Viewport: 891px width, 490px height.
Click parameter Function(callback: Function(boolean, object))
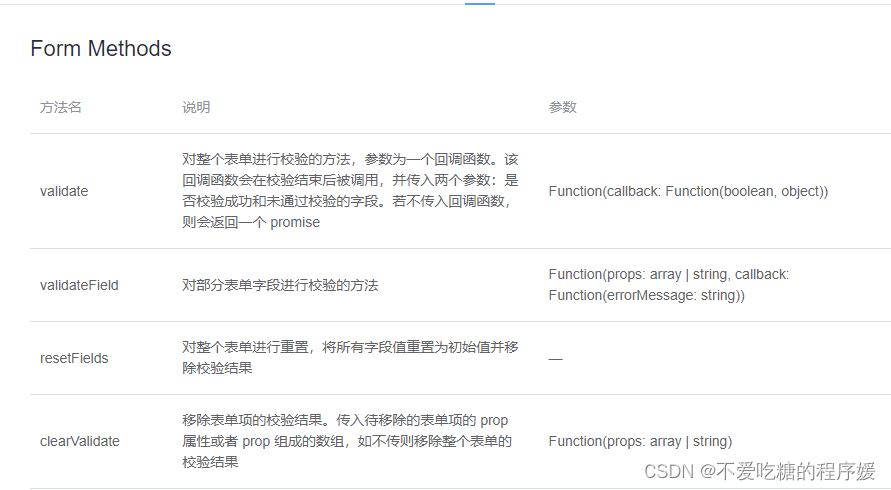688,192
